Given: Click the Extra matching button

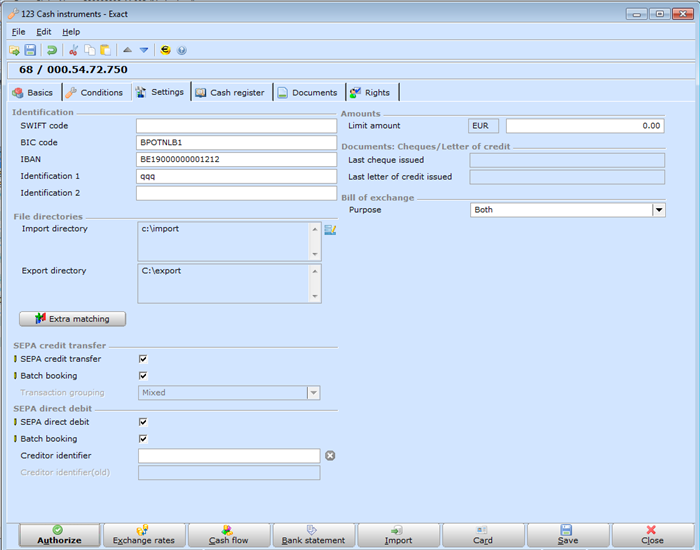Looking at the screenshot, I should (73, 319).
